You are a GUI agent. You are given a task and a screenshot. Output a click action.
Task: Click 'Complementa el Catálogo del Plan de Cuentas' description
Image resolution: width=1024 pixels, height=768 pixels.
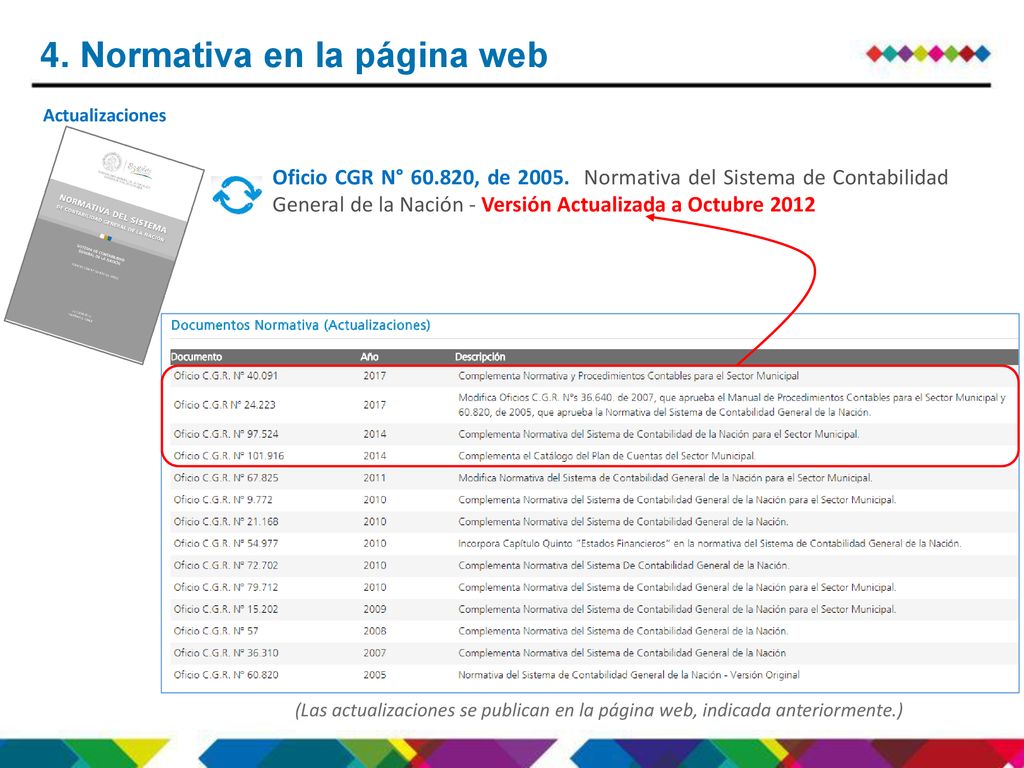(607, 456)
